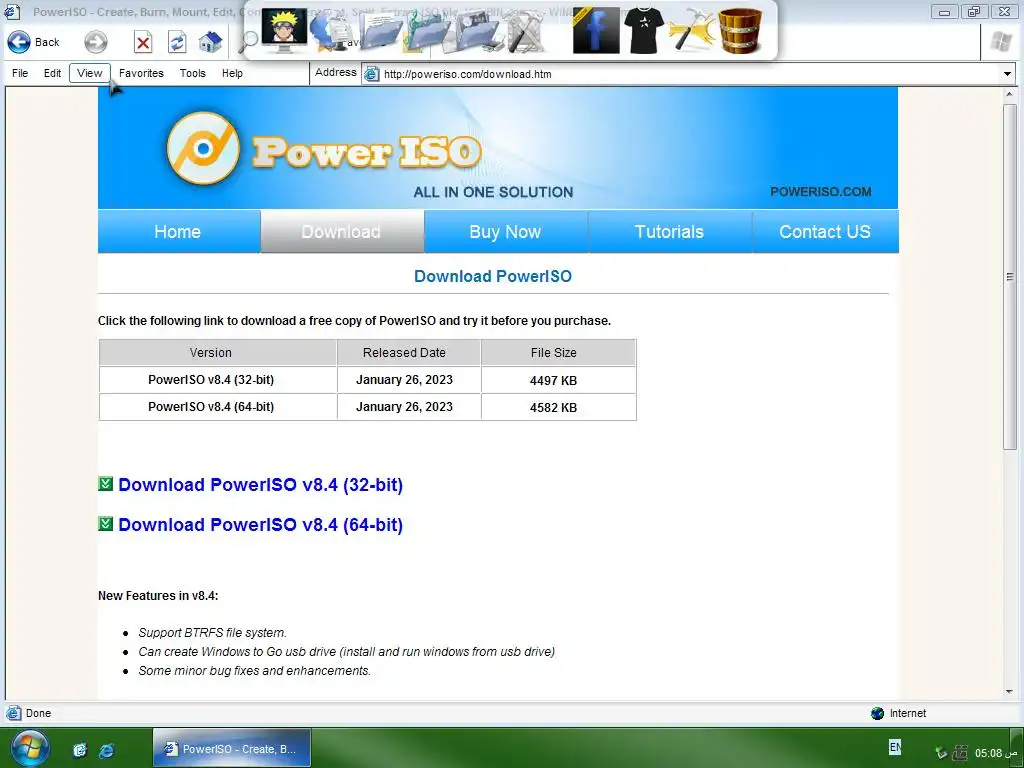Screen dimensions: 1024x768
Task: Open the music notes folder dock icon
Action: tap(427, 33)
